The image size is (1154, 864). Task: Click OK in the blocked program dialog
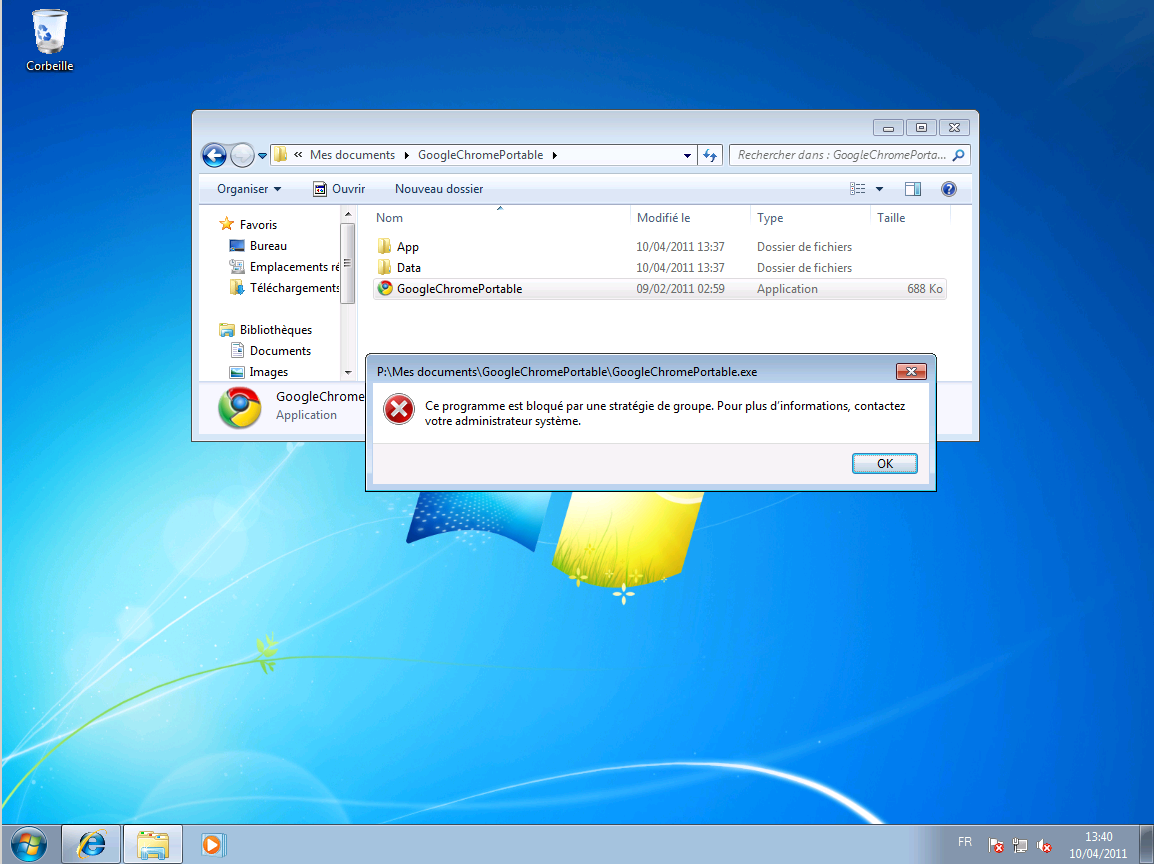pyautogui.click(x=885, y=464)
